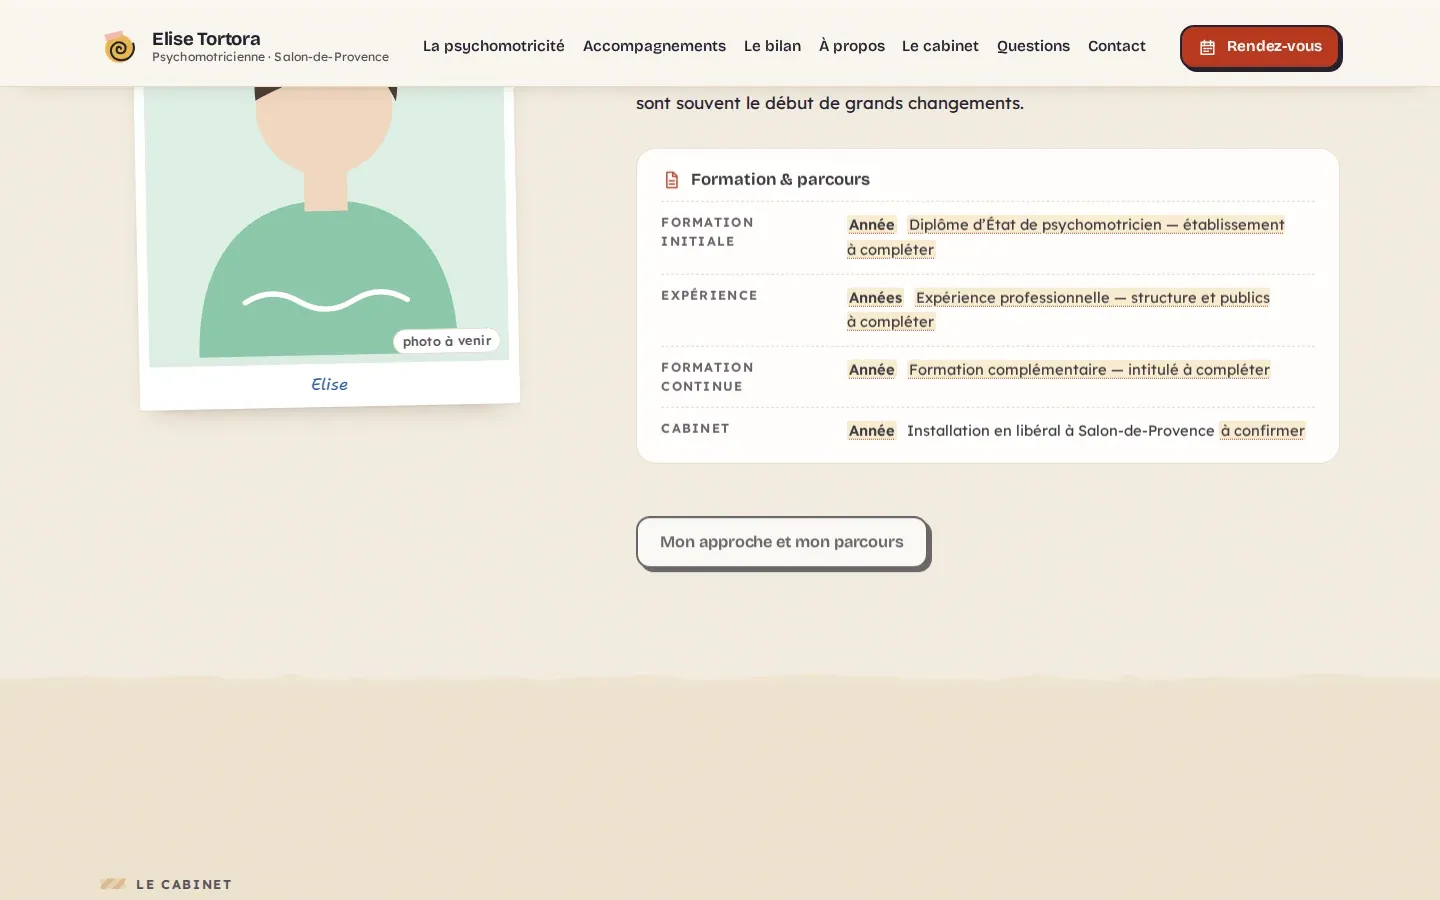Click the Mon approche et mon parcours button
The height and width of the screenshot is (900, 1440).
coord(782,542)
